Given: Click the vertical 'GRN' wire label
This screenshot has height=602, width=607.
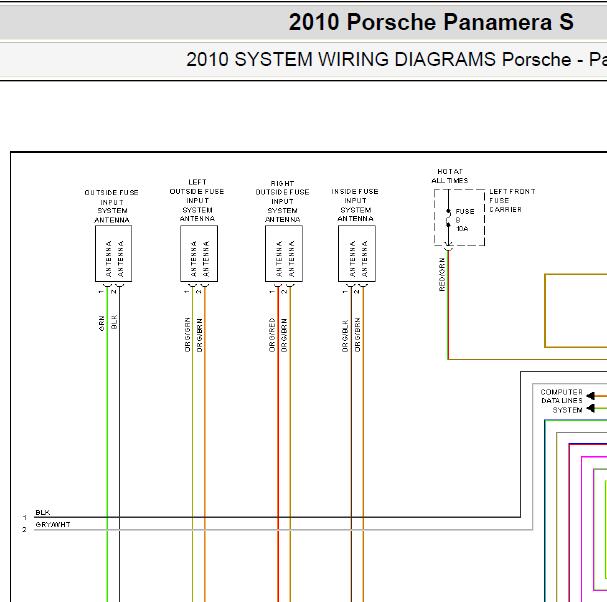Looking at the screenshot, I should tap(102, 324).
